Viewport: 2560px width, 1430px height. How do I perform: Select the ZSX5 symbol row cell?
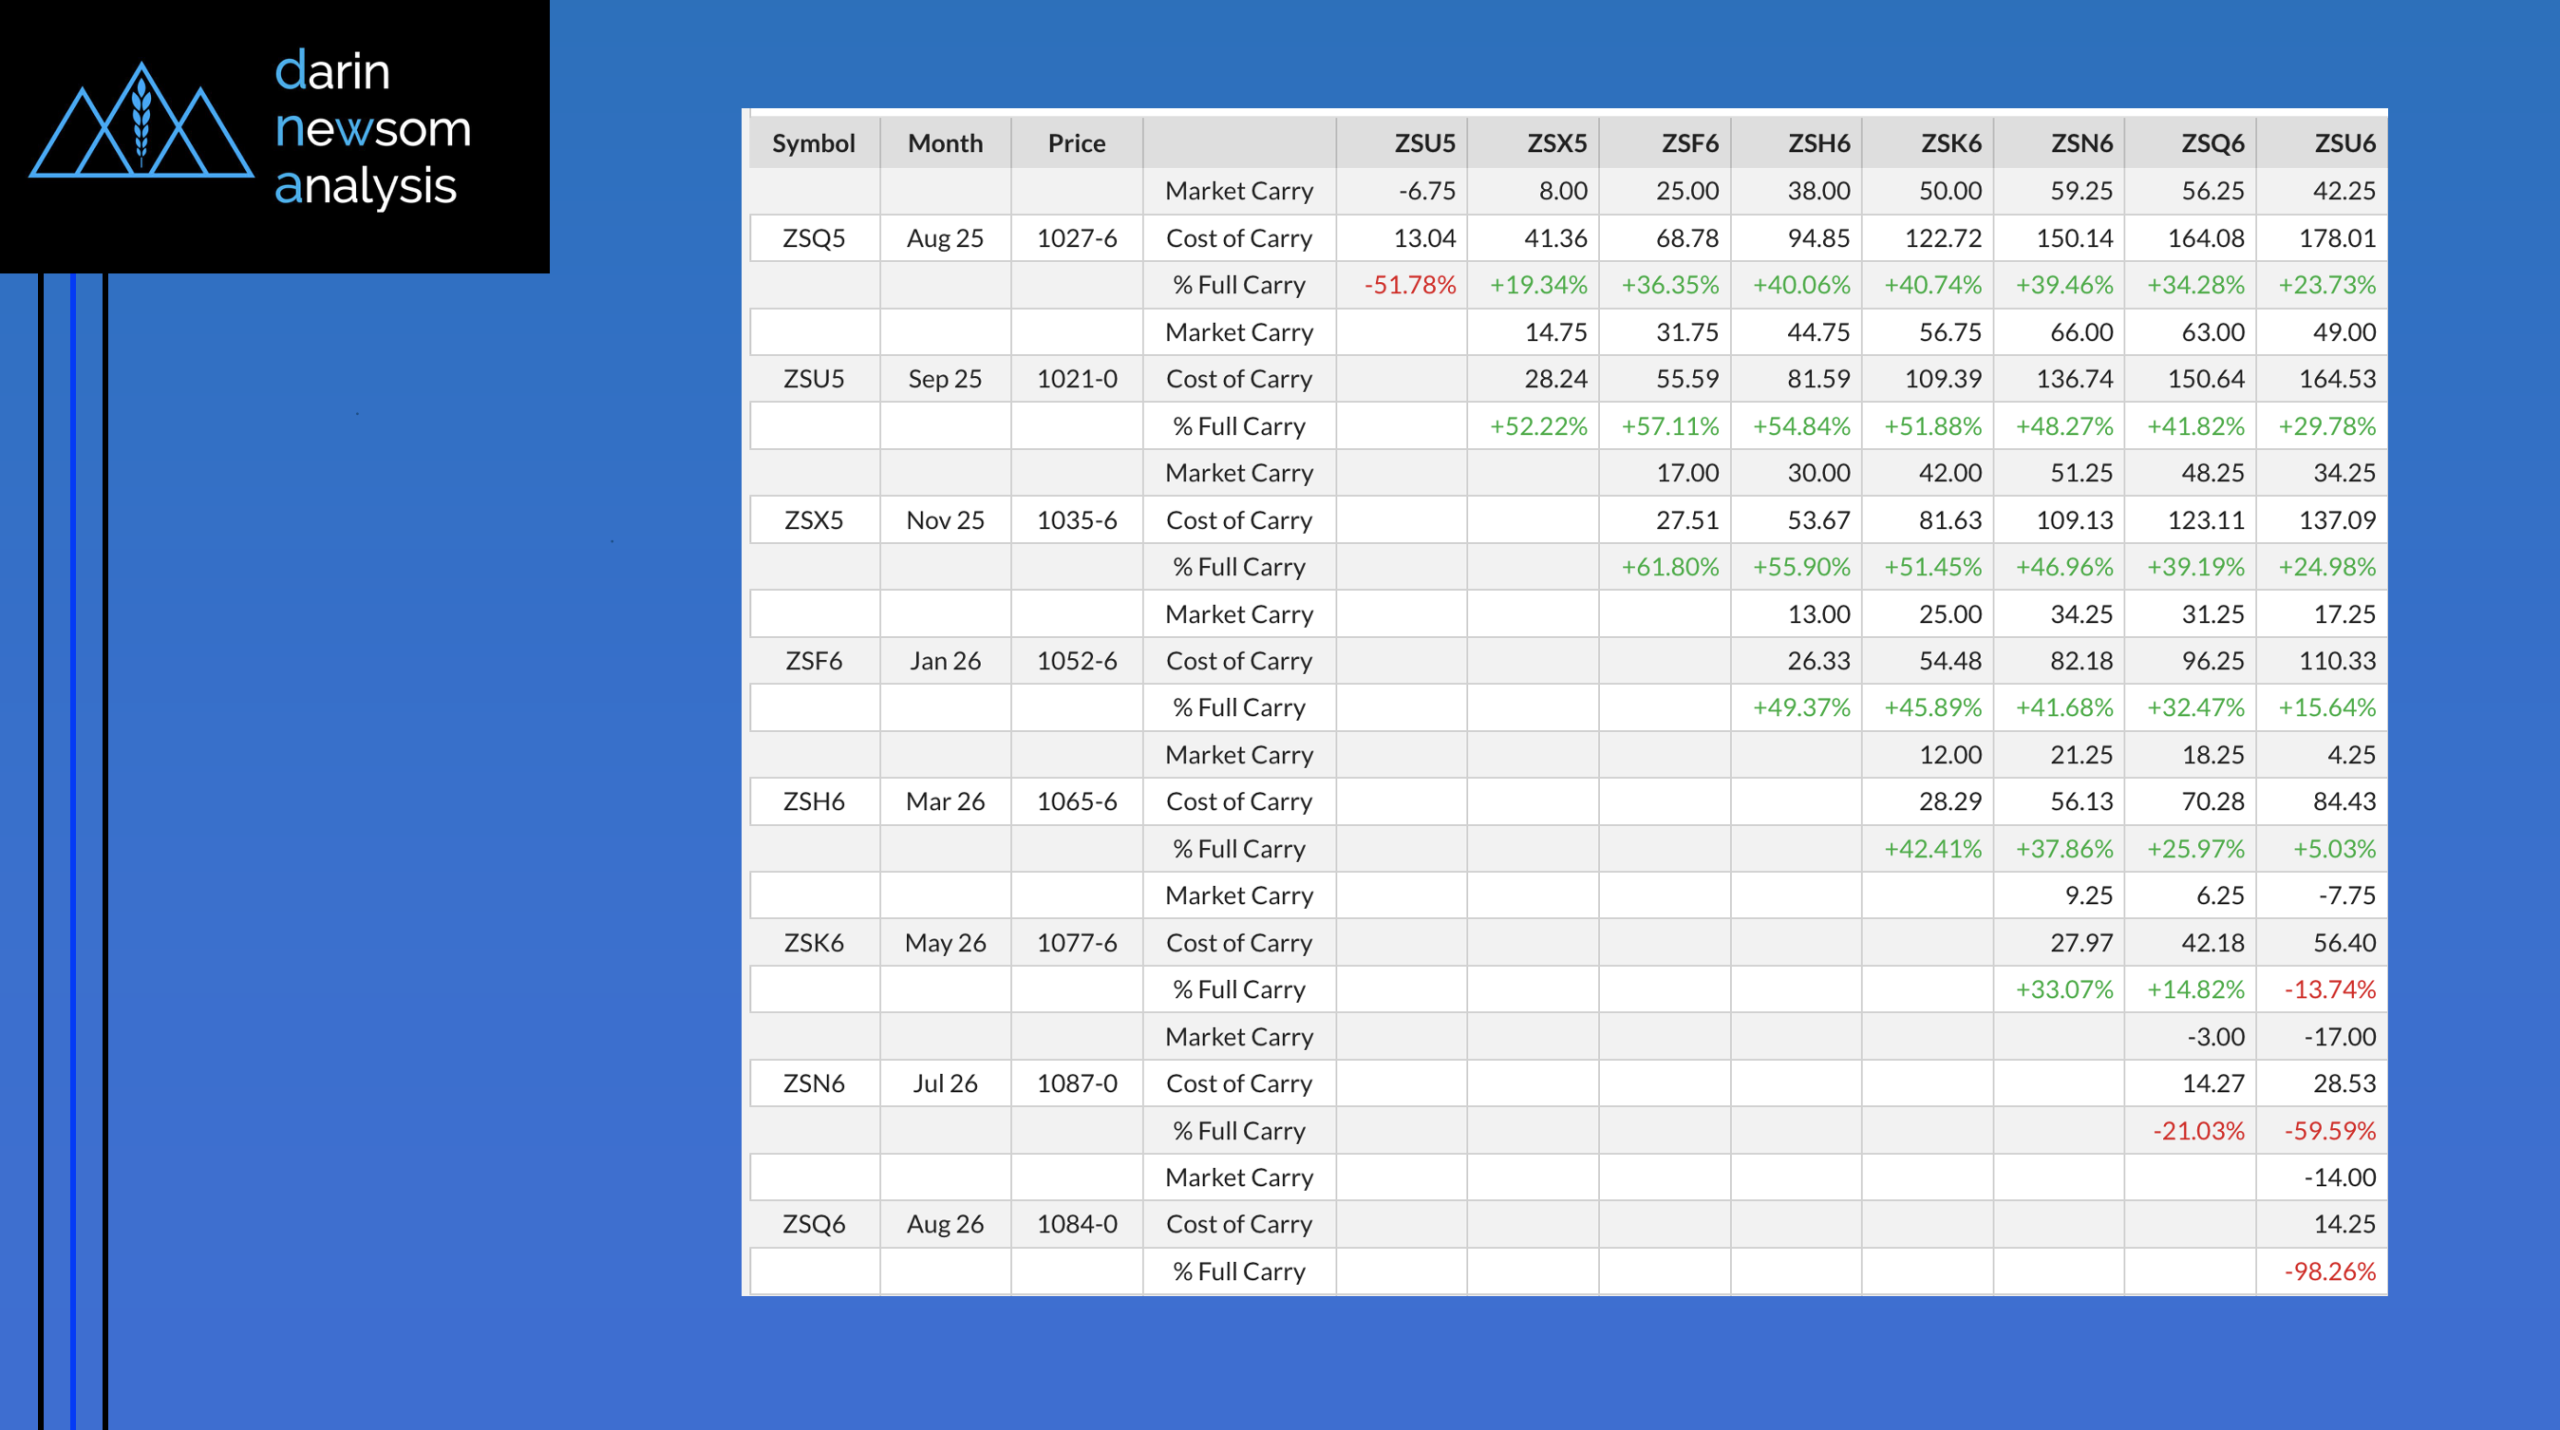pyautogui.click(x=813, y=521)
